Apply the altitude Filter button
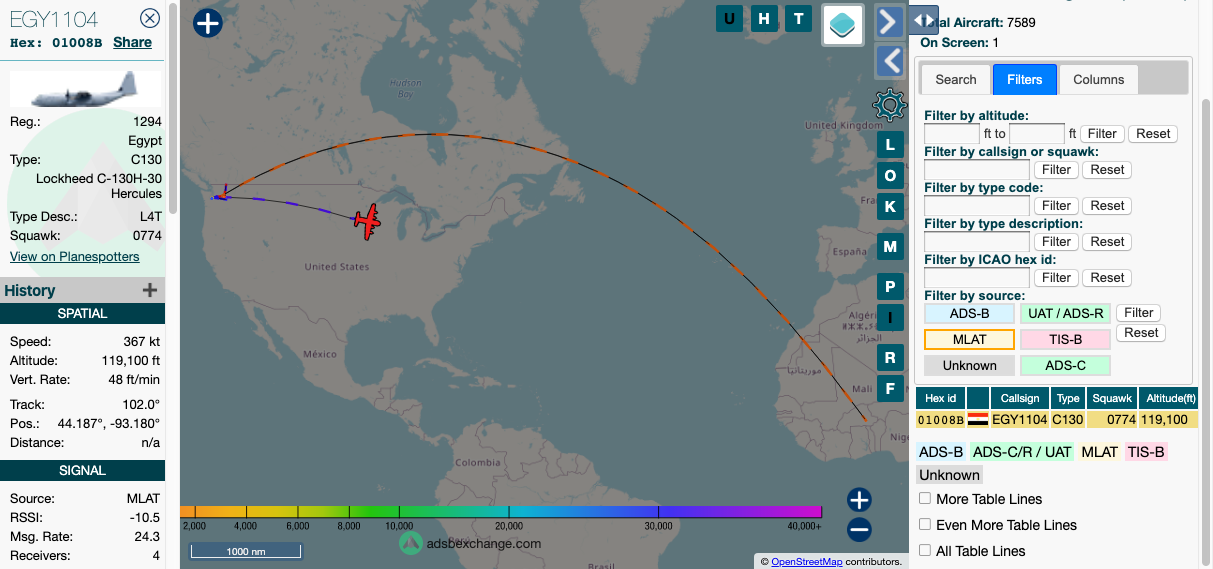The width and height of the screenshot is (1213, 569). 1102,133
